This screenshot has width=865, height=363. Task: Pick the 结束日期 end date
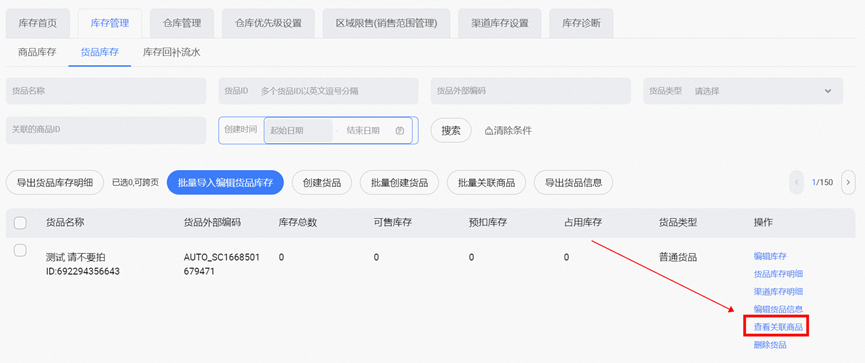363,131
